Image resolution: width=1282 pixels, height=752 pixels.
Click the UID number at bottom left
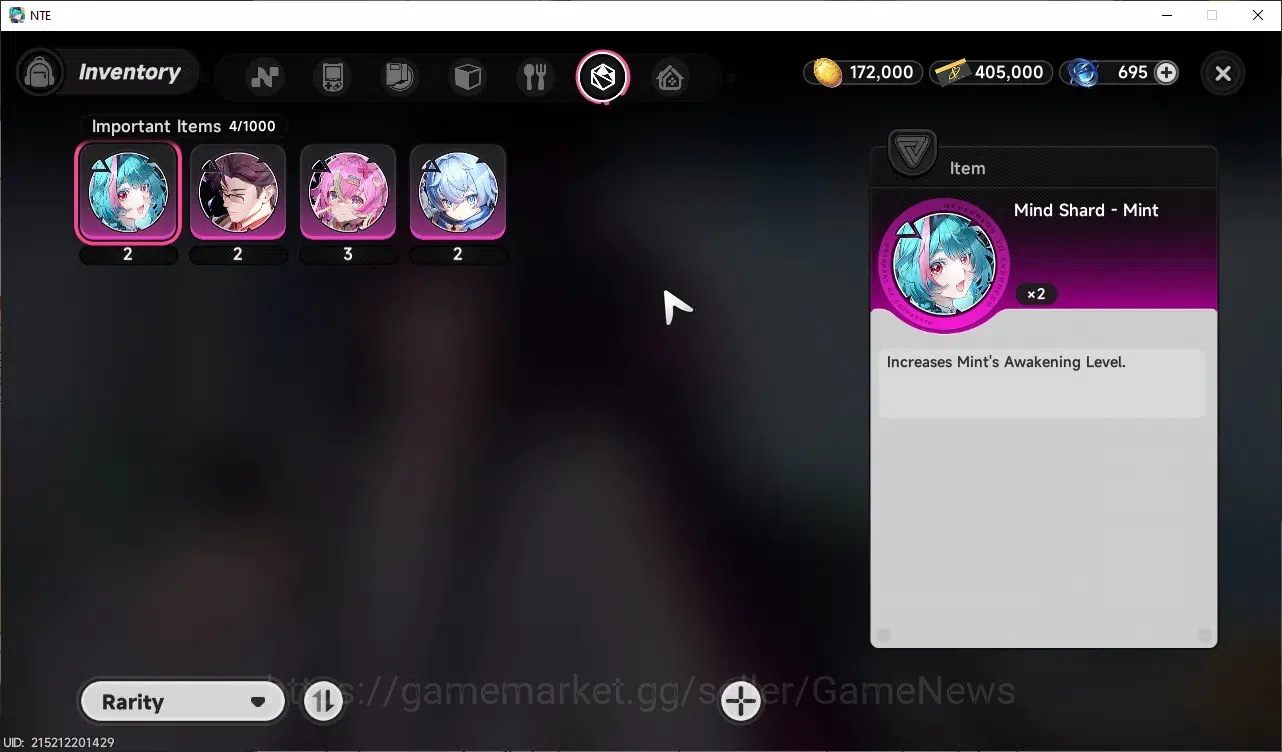(x=58, y=743)
